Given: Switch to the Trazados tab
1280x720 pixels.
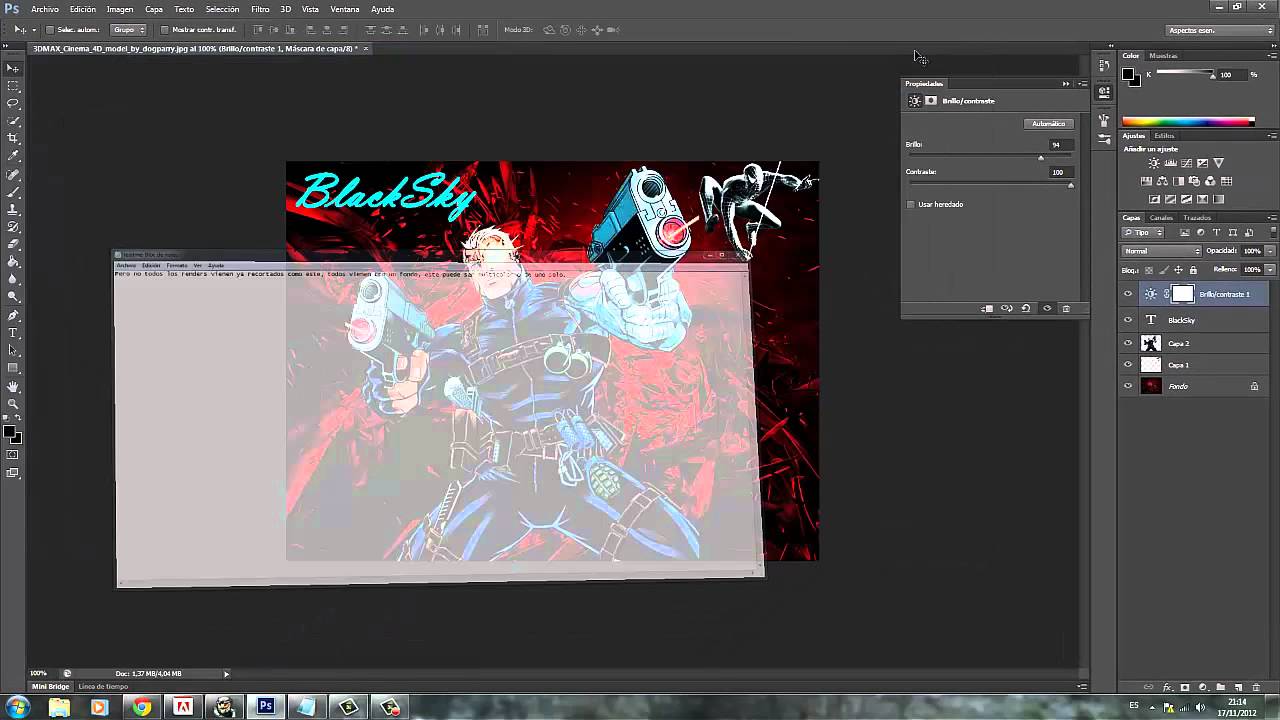Looking at the screenshot, I should point(1197,218).
